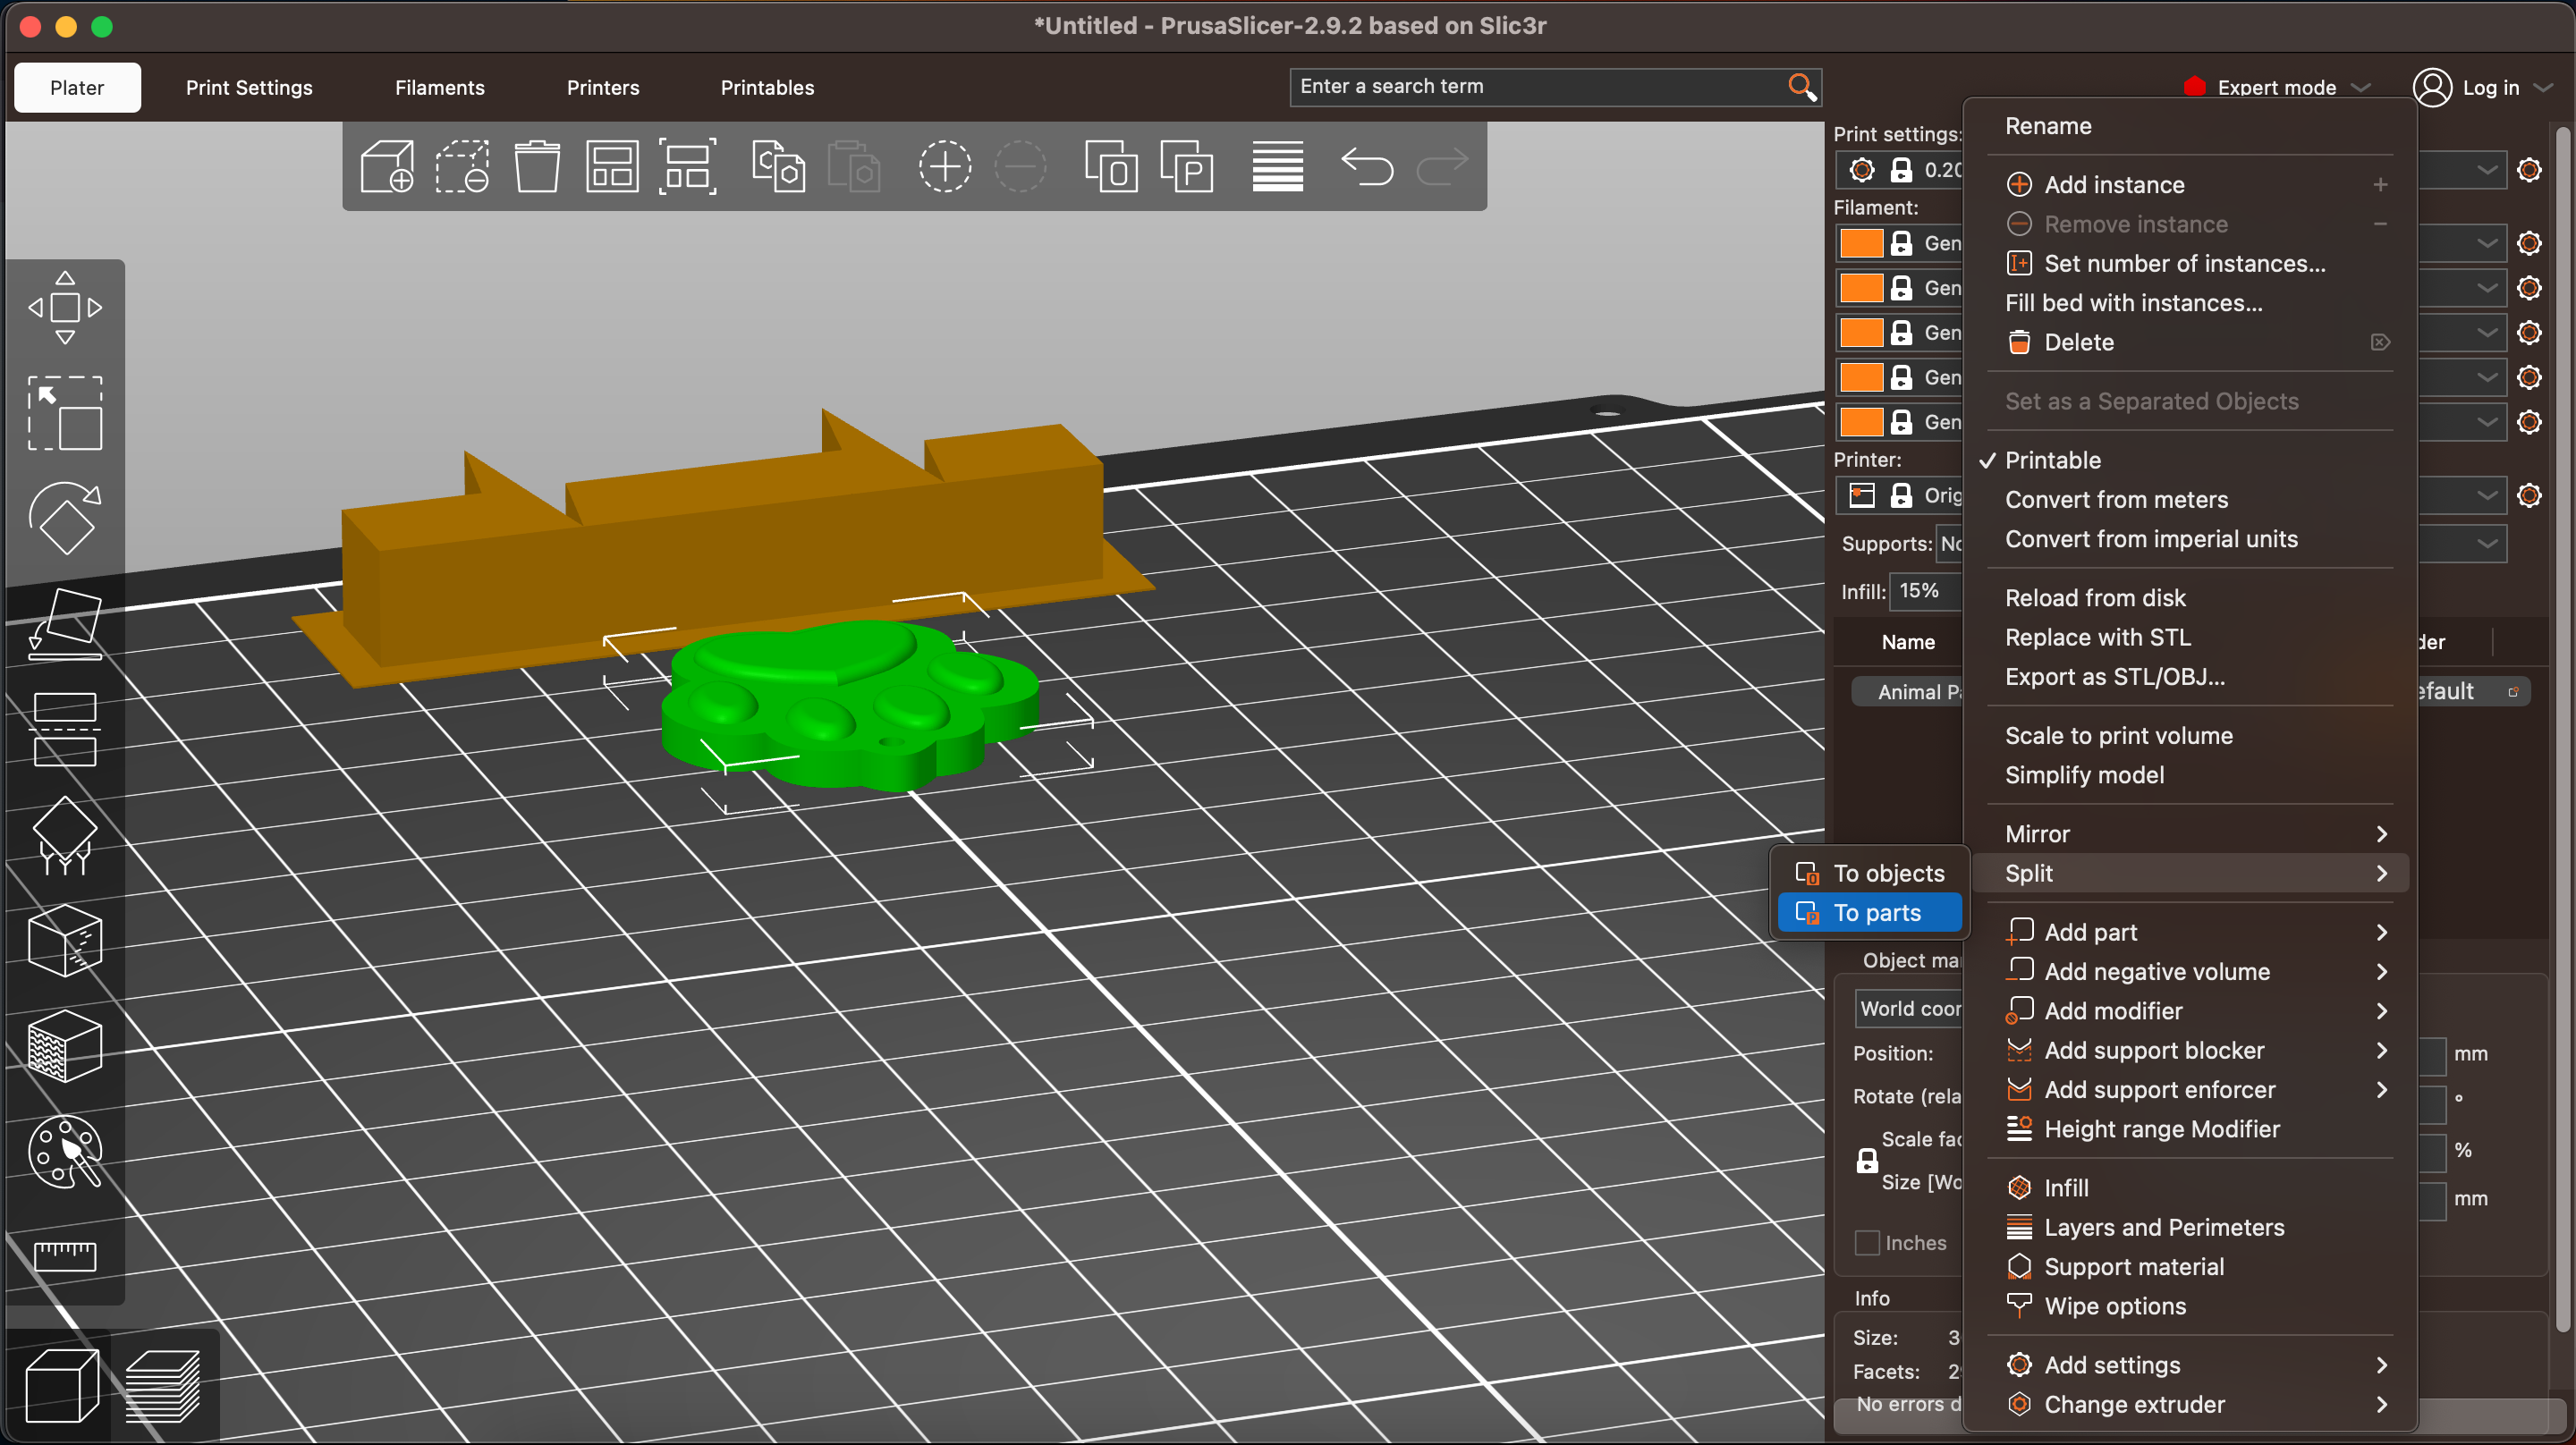Select the Scale tool in left sidebar
This screenshot has width=2576, height=1445.
tap(65, 413)
